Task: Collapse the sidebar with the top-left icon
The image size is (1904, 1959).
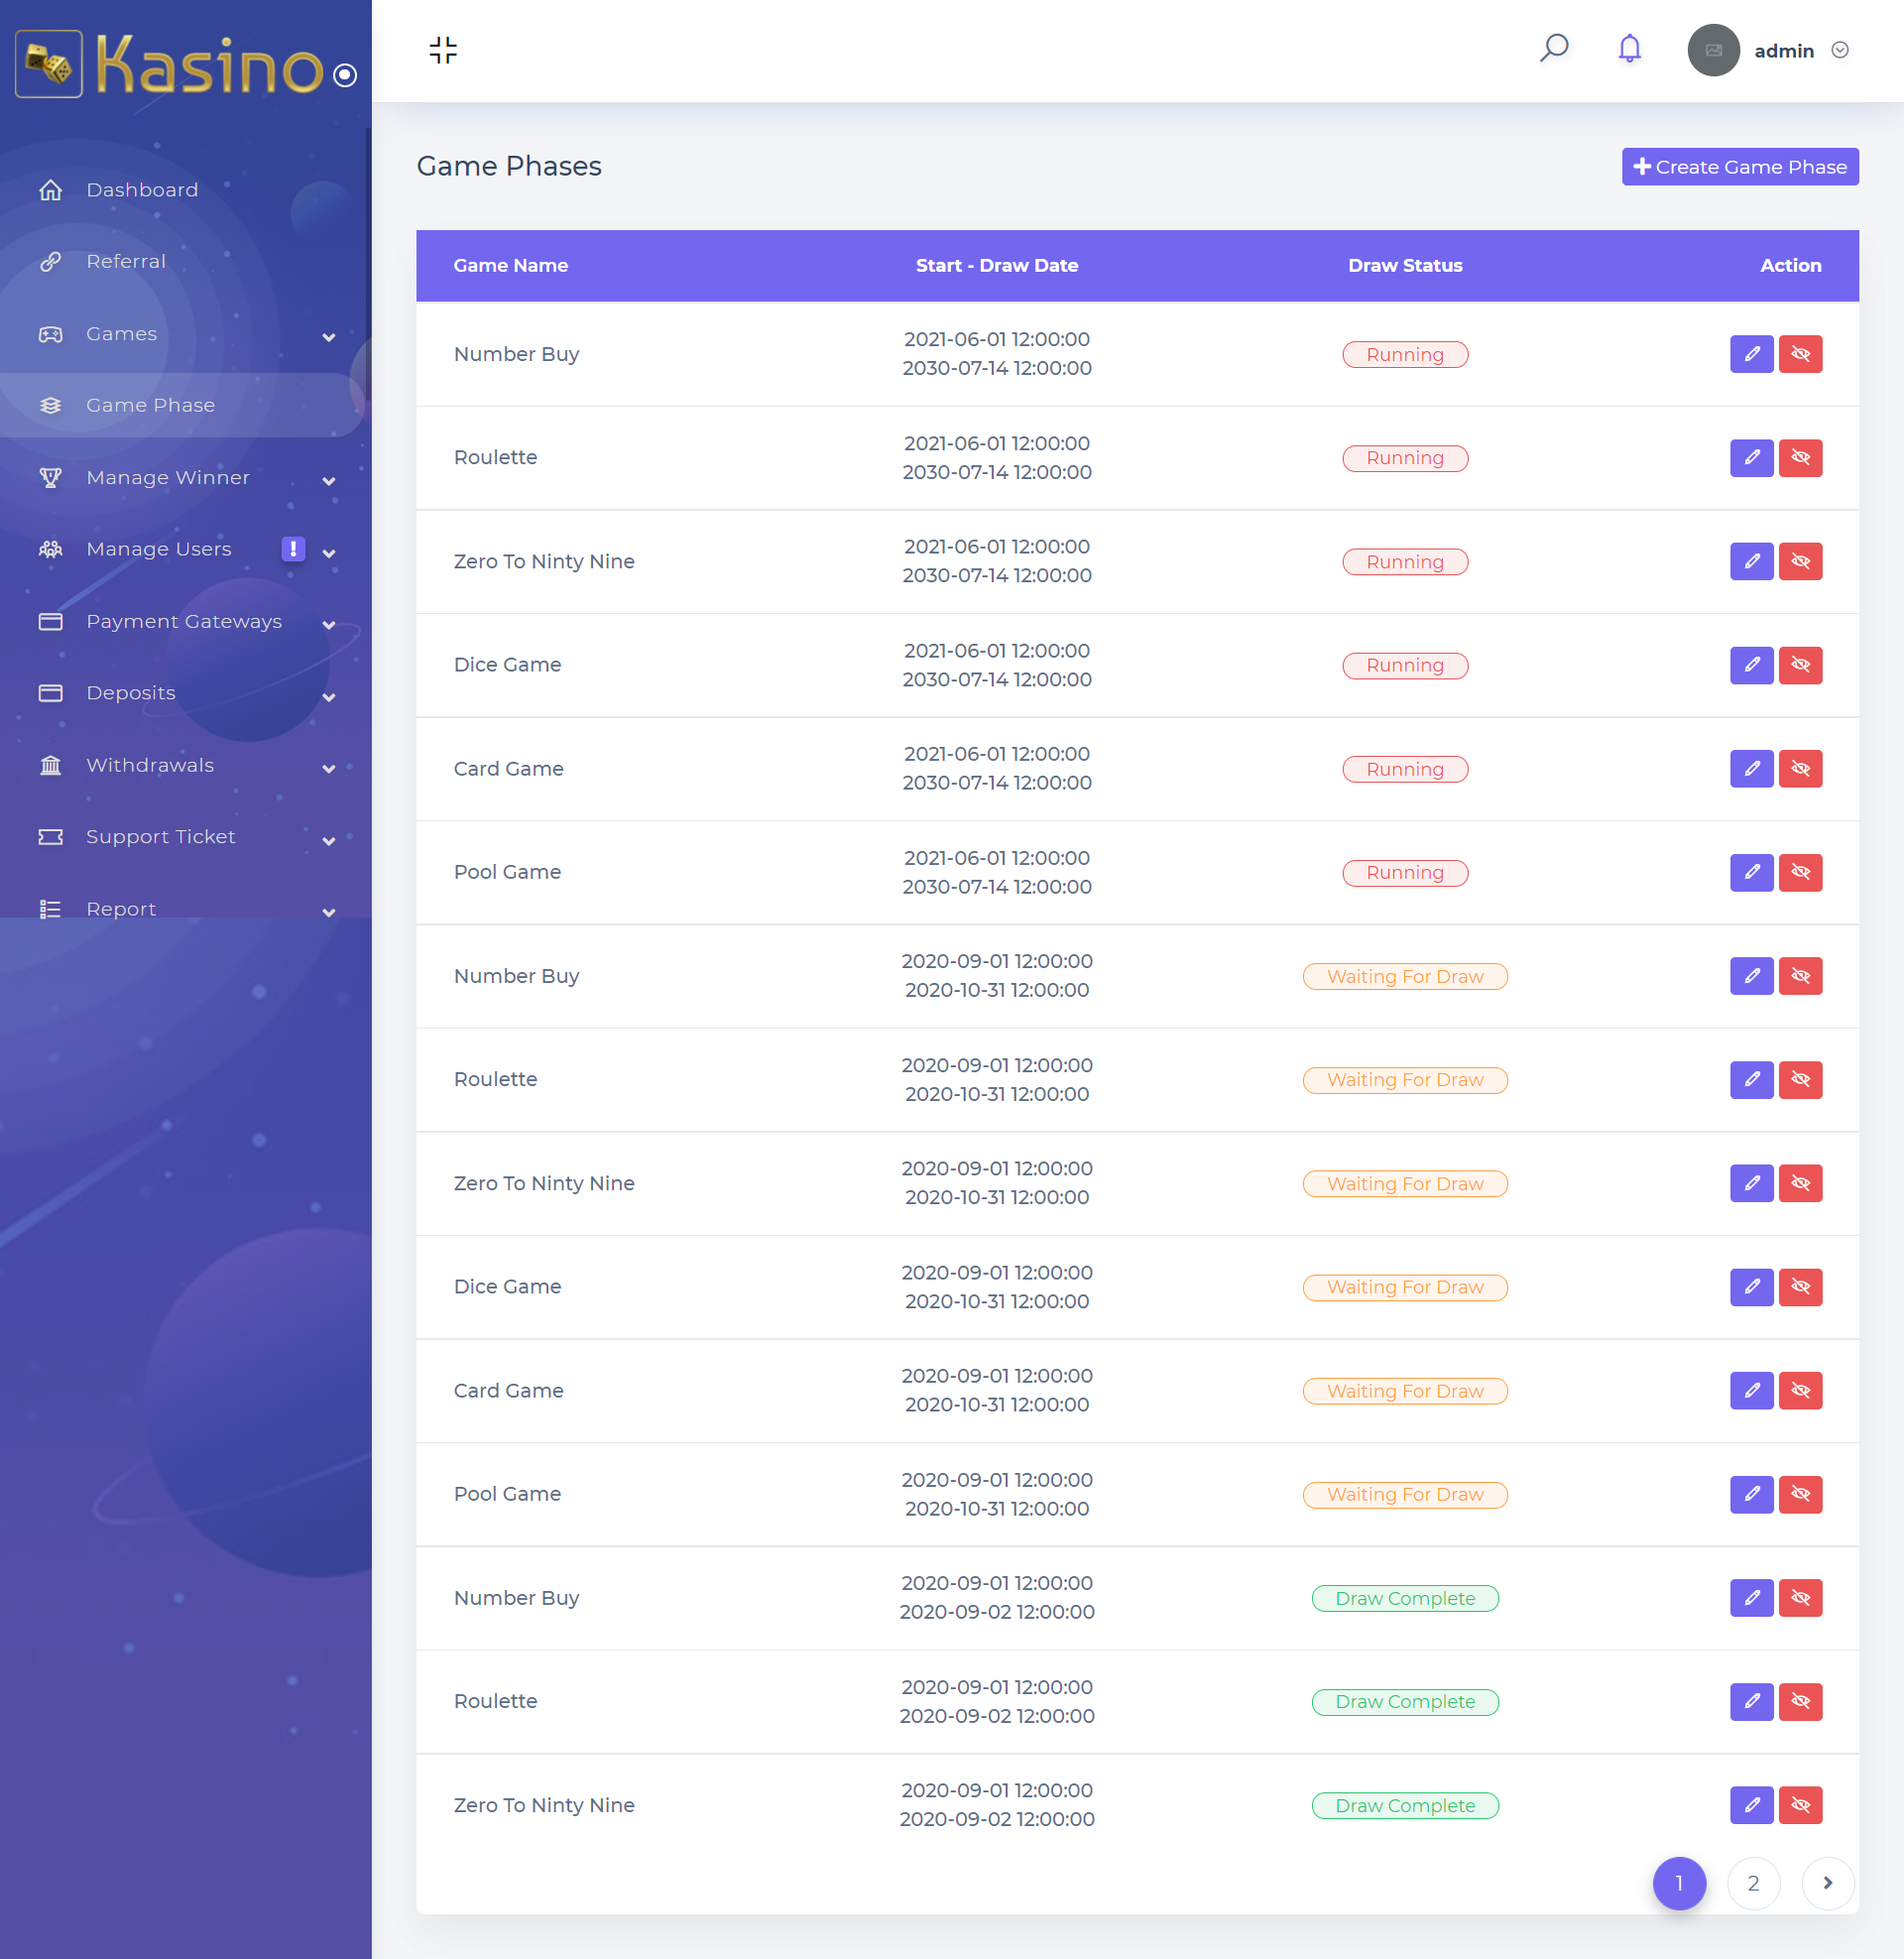Action: (x=442, y=49)
